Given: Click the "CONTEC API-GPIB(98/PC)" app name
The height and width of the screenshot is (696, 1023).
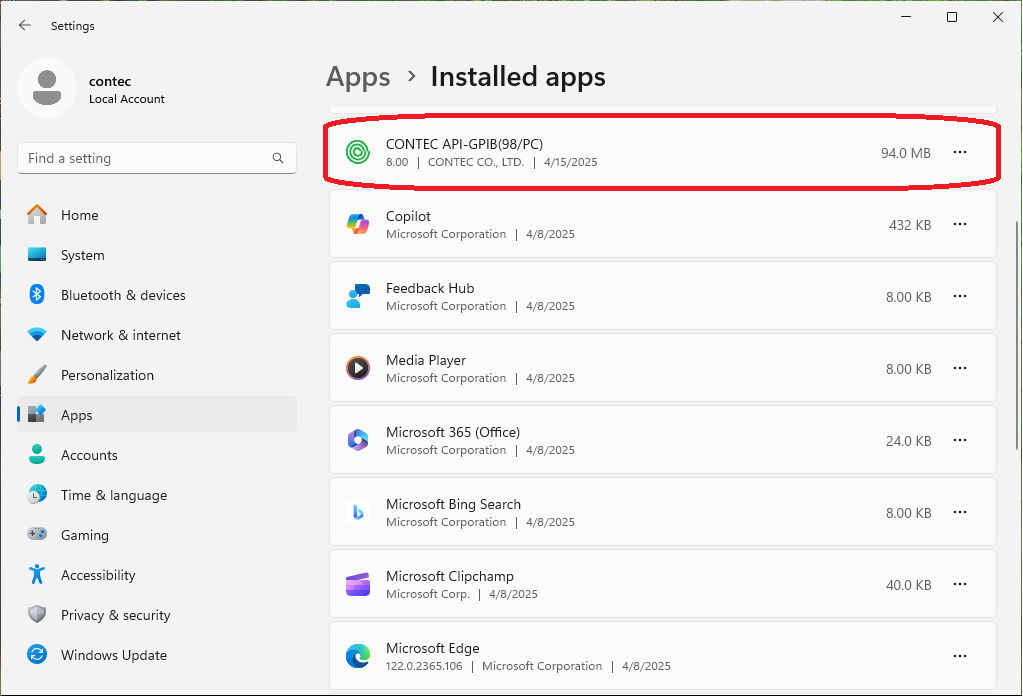Looking at the screenshot, I should pyautogui.click(x=465, y=144).
